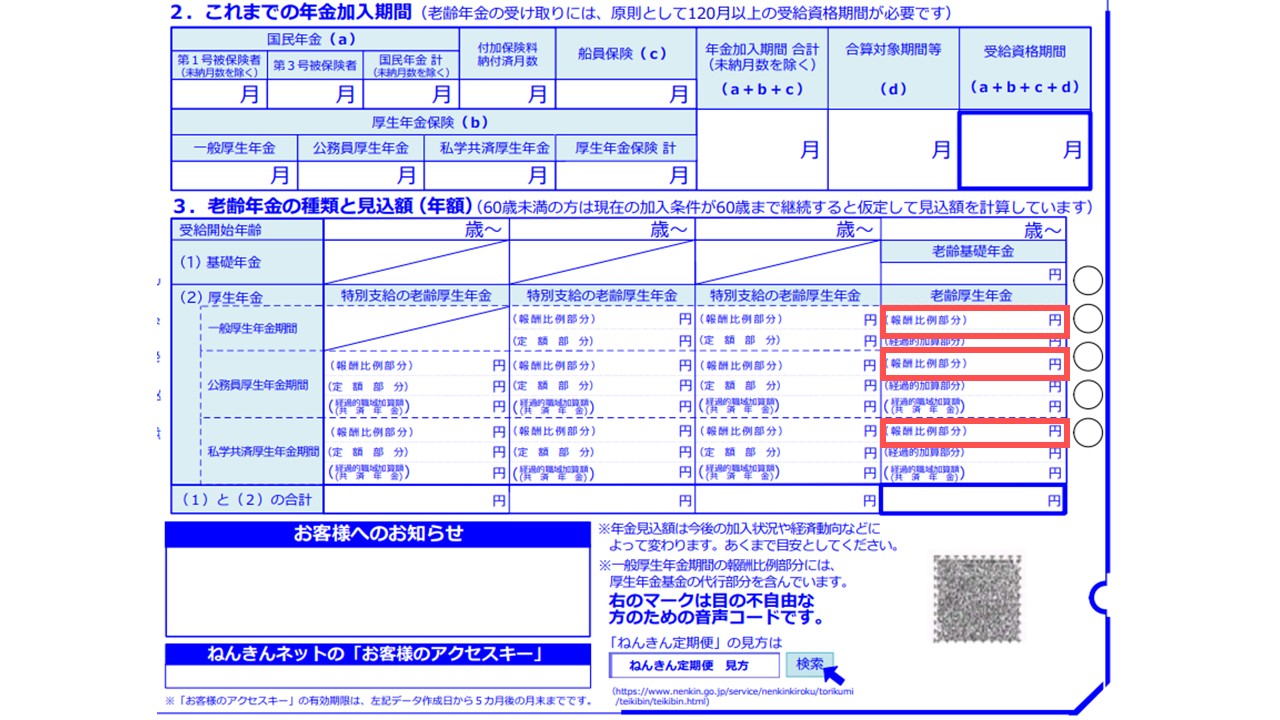Click the heading 3. 老齢年金の種類と見込額
This screenshot has width=1280, height=720.
click(x=321, y=206)
